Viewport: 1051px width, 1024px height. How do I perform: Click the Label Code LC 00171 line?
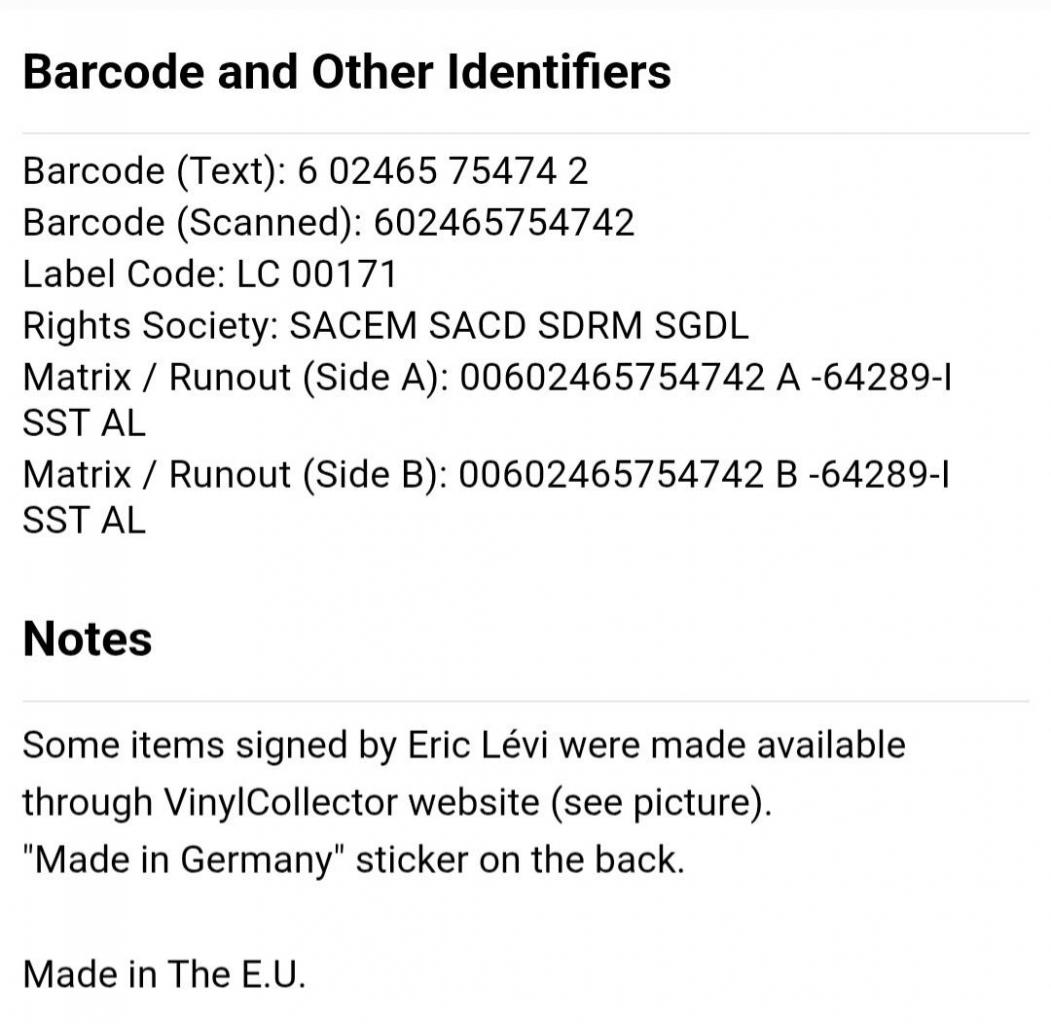(210, 274)
